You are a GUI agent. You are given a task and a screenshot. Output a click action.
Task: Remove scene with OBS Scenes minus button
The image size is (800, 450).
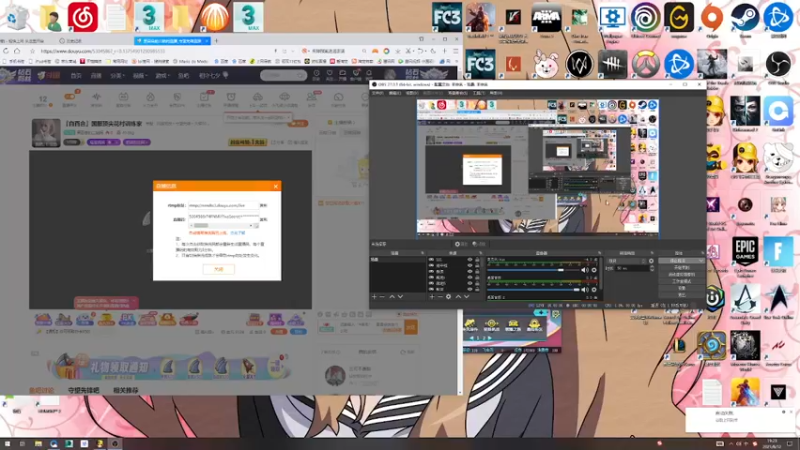click(x=382, y=296)
